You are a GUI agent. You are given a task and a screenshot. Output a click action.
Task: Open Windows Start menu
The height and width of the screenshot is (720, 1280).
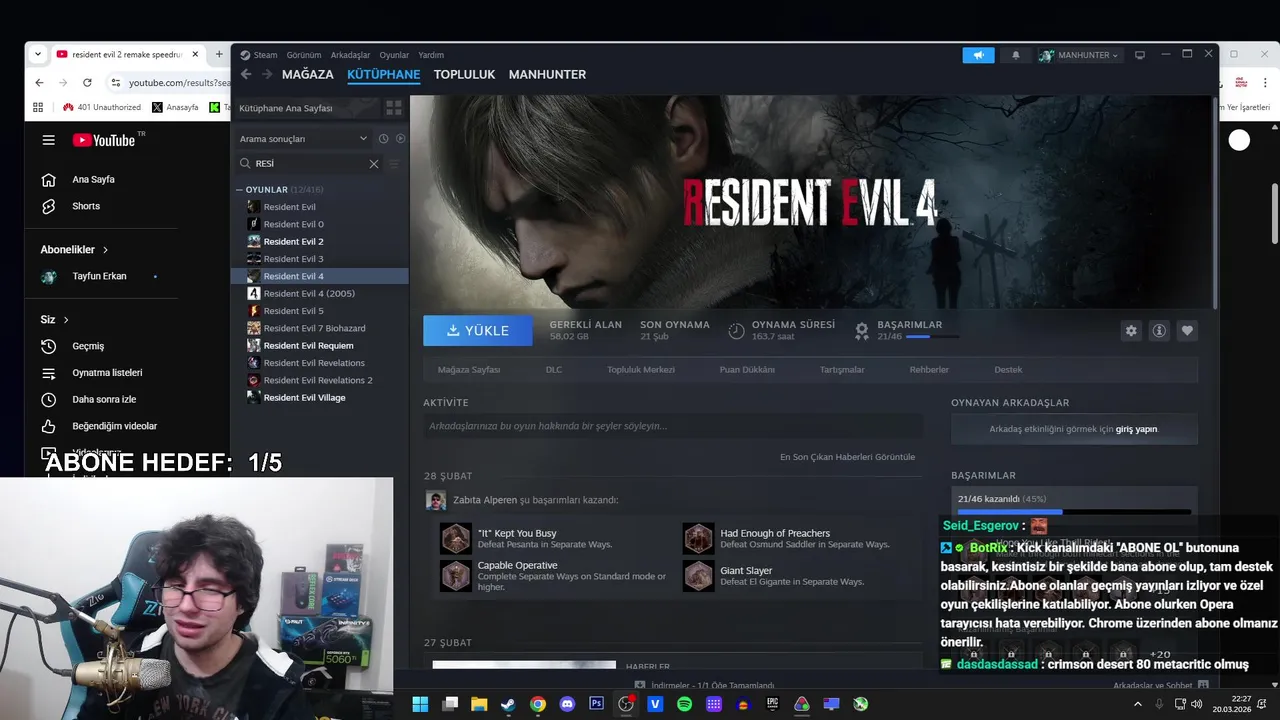point(420,704)
